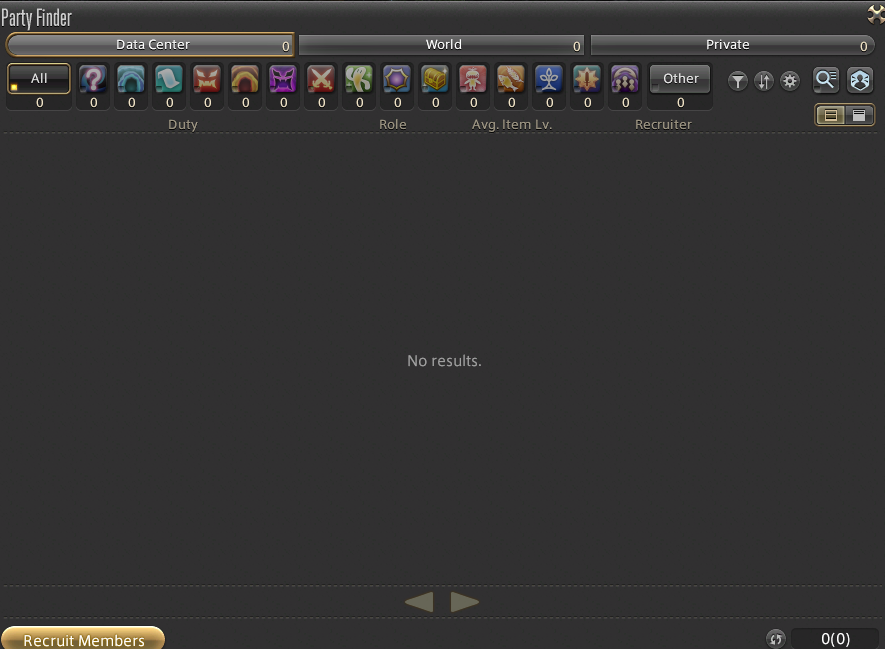The height and width of the screenshot is (649, 885).
Task: Open the magnifying glass detailed search
Action: point(826,80)
